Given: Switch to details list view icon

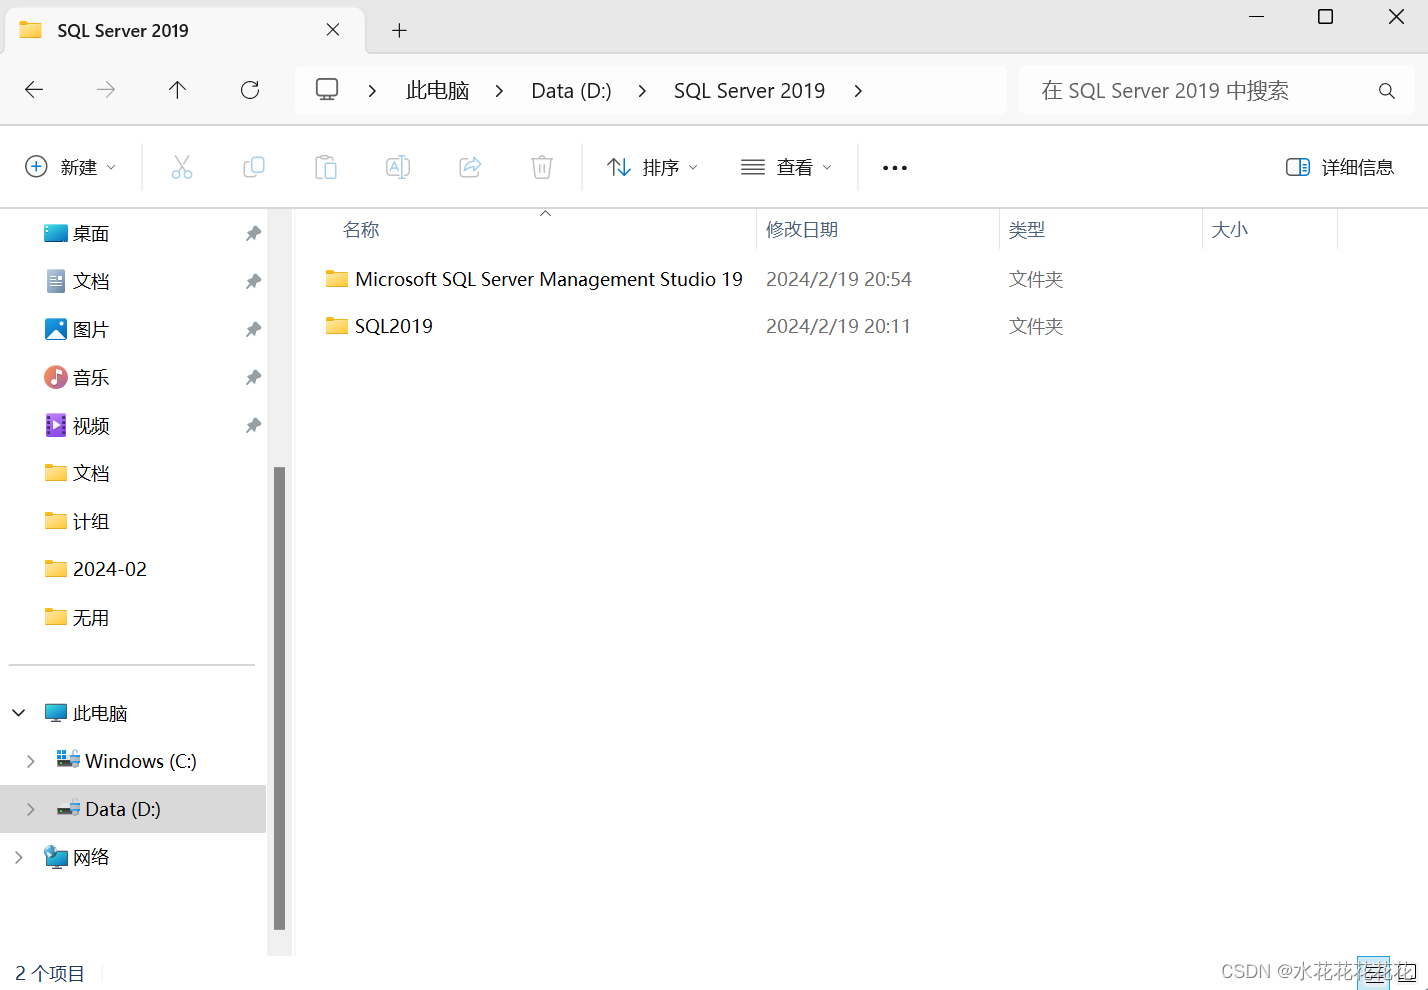Looking at the screenshot, I should pyautogui.click(x=1374, y=973).
